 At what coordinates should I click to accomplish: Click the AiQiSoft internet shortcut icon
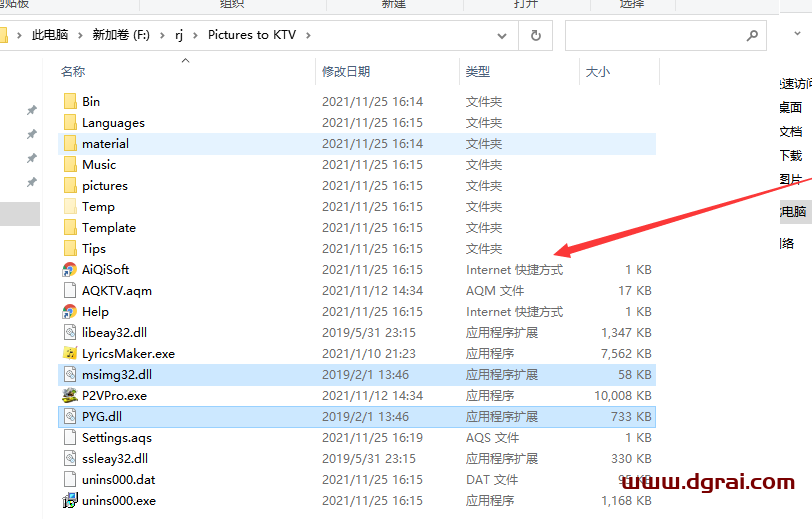coord(69,269)
